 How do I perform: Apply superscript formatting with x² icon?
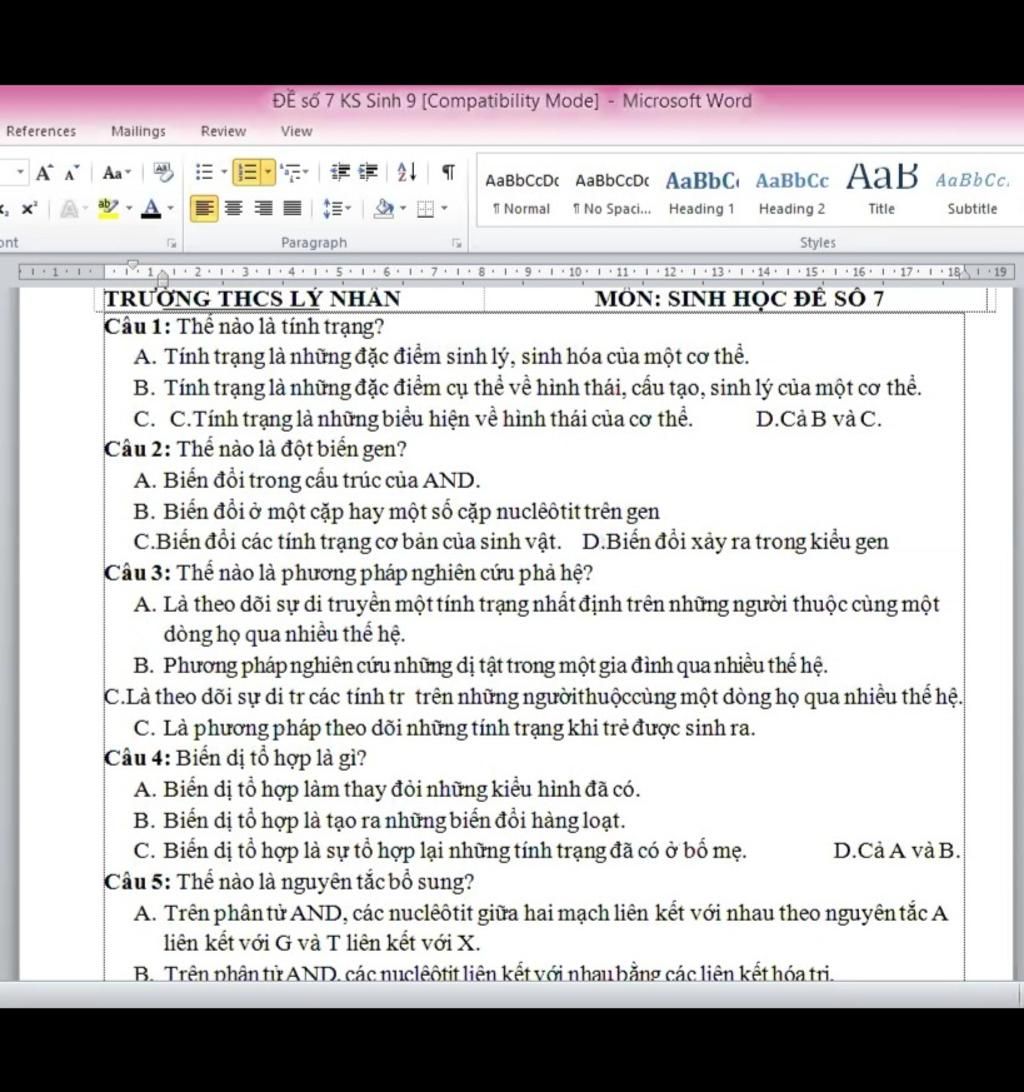pos(30,209)
